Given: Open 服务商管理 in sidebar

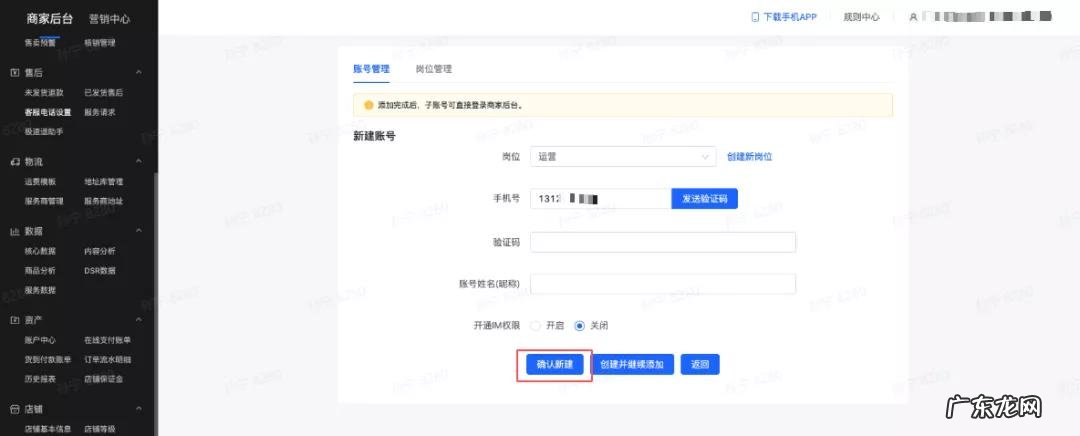Looking at the screenshot, I should pyautogui.click(x=44, y=201).
